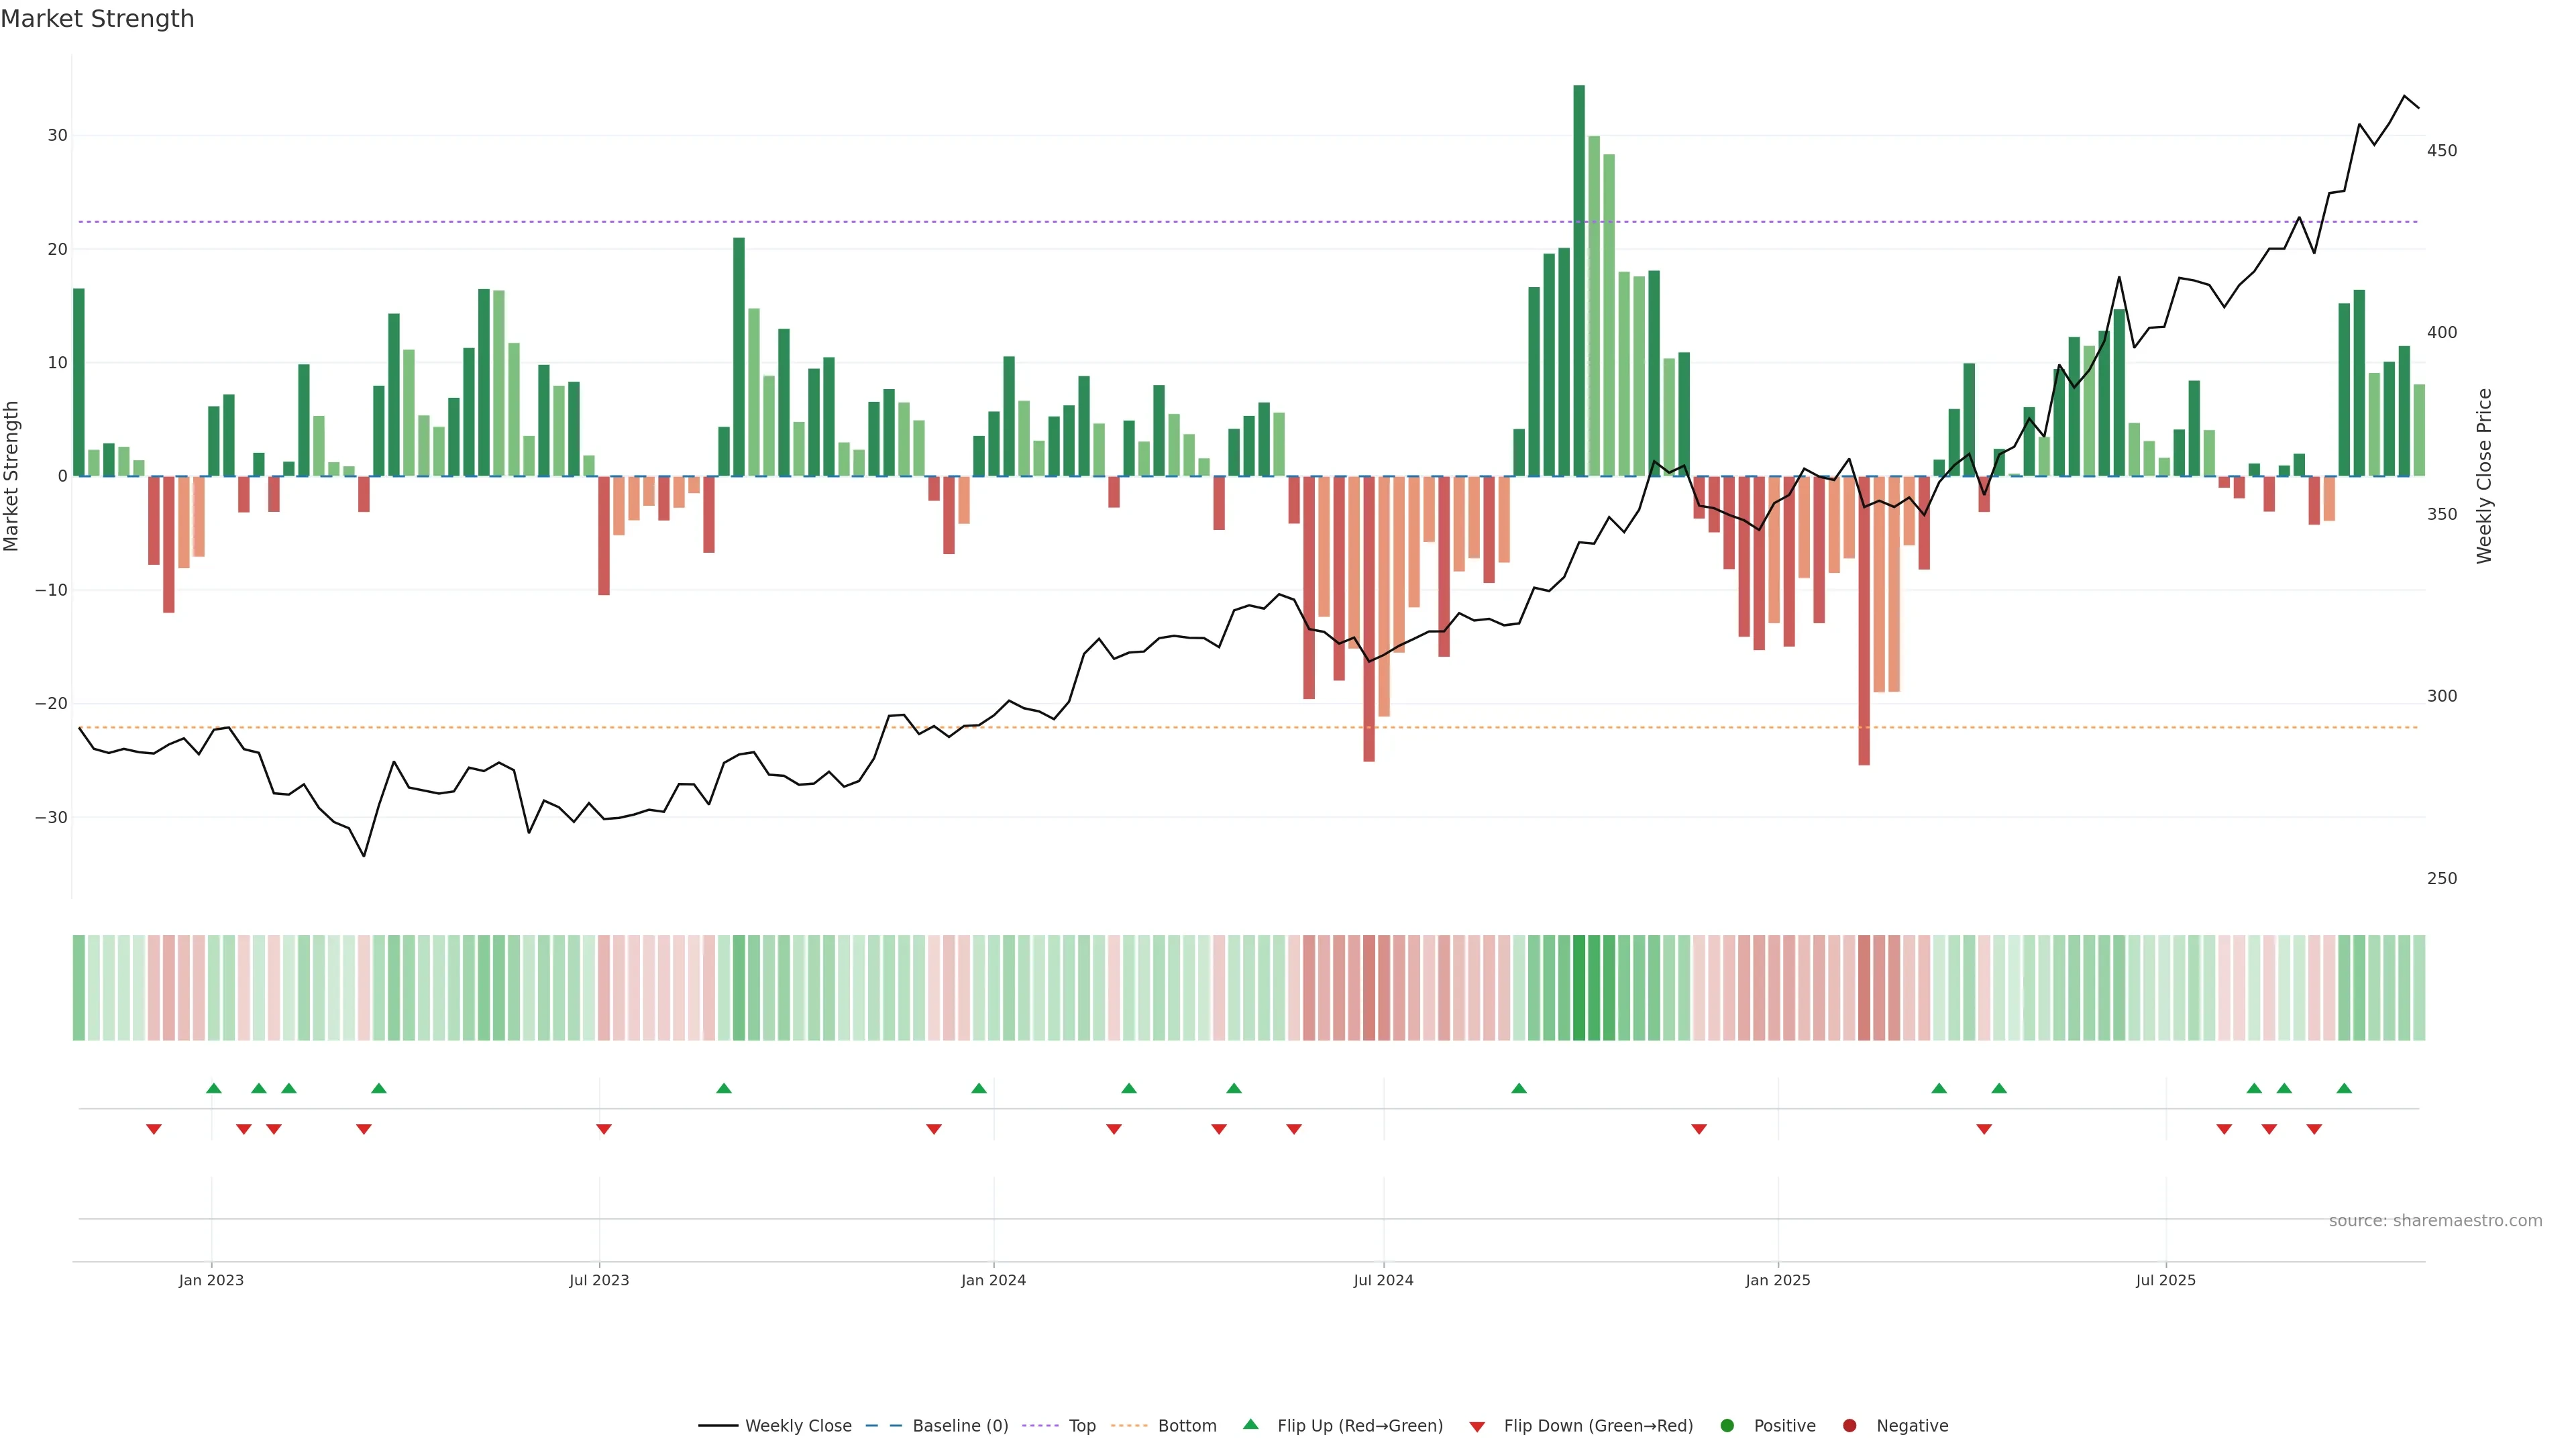Click the Positive green circle legend icon
The height and width of the screenshot is (1449, 2576).
point(1727,1426)
